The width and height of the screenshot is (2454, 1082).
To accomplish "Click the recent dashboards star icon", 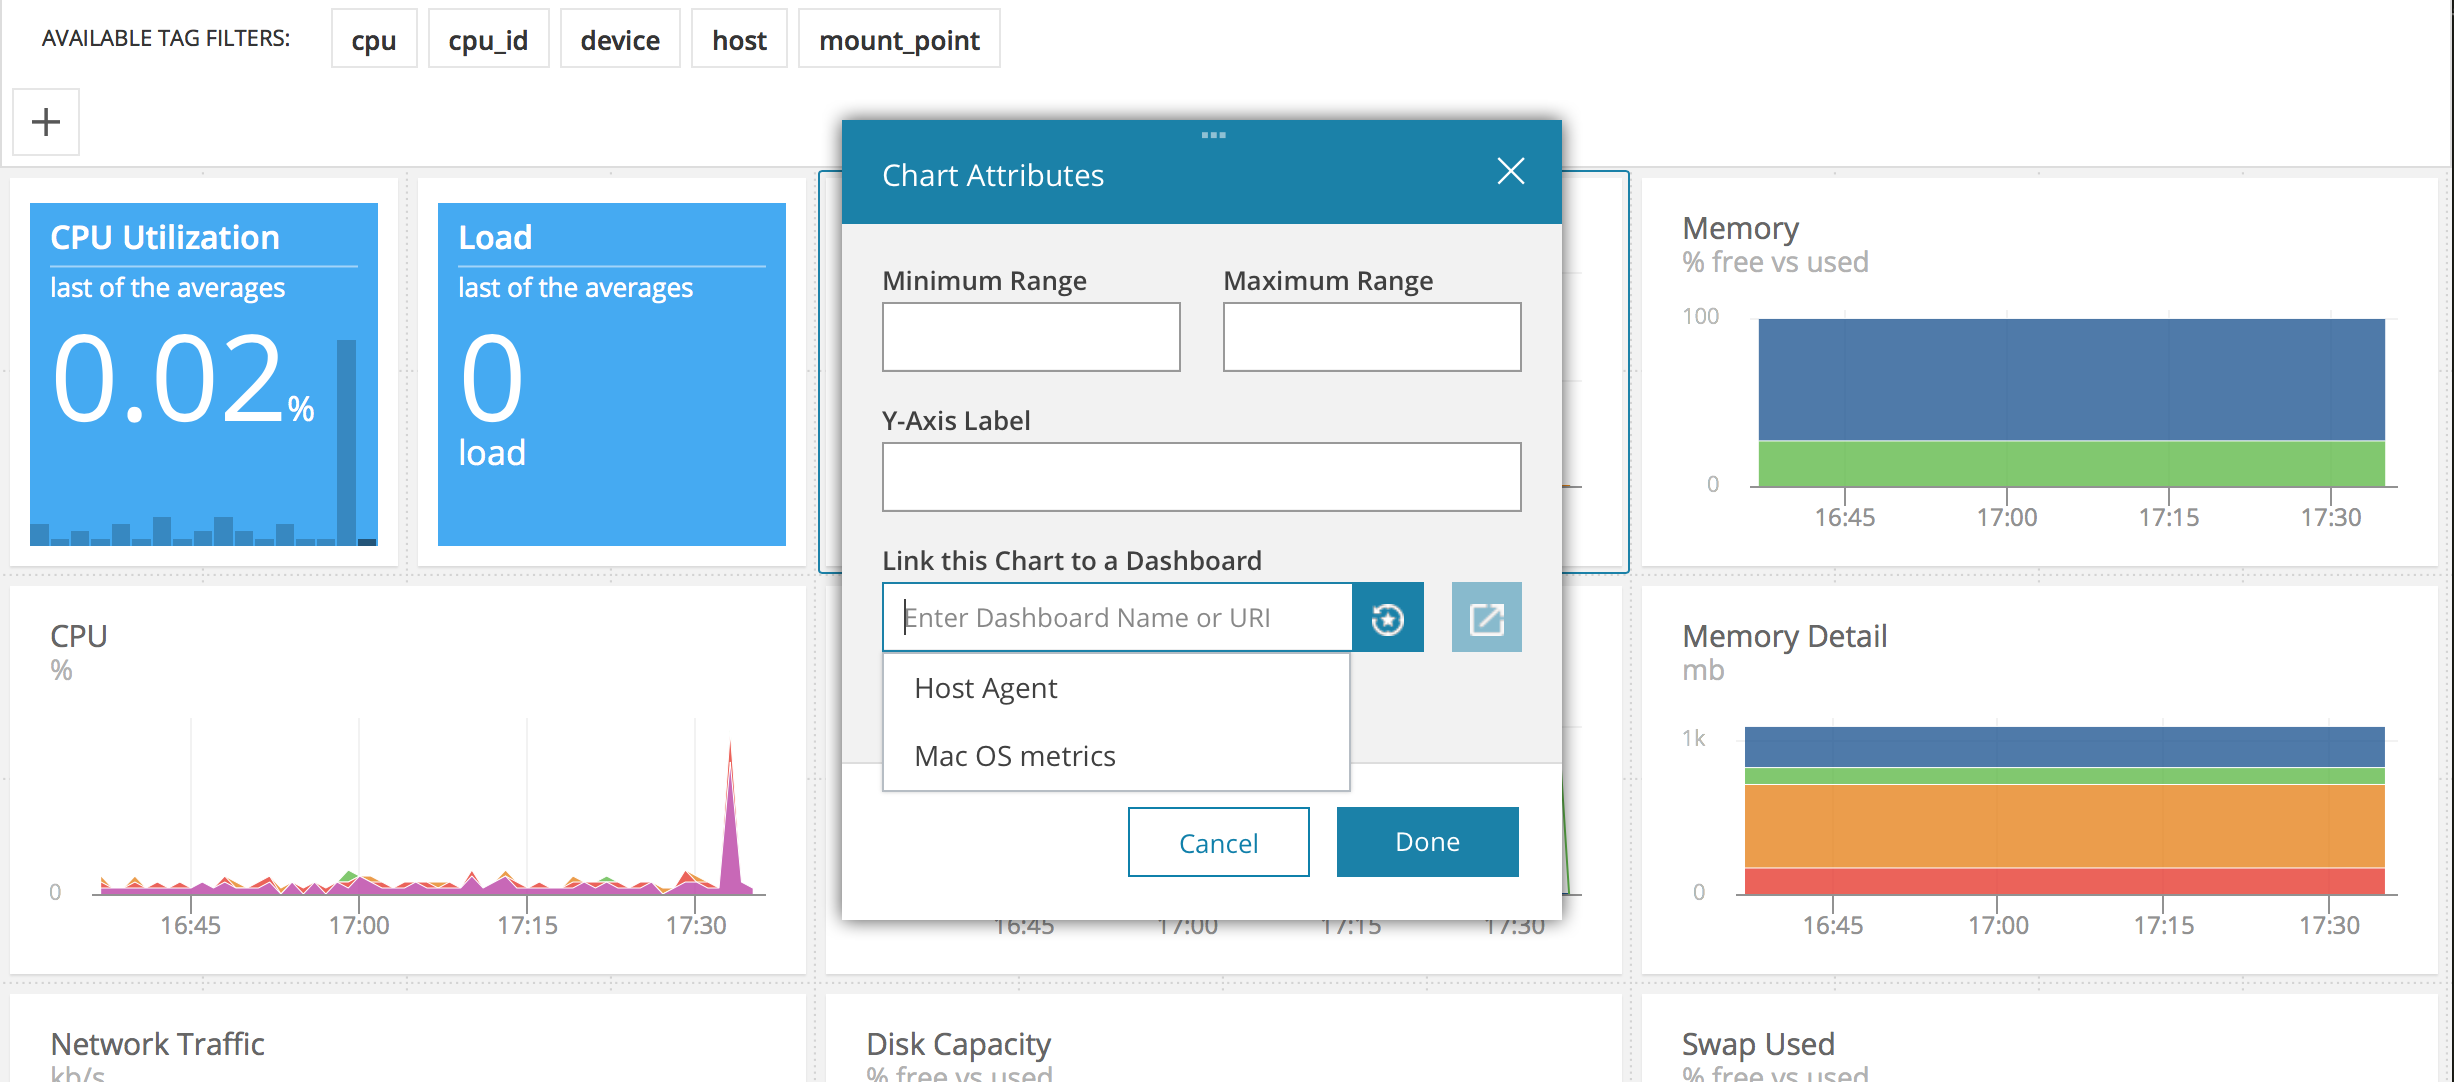I will (1388, 617).
